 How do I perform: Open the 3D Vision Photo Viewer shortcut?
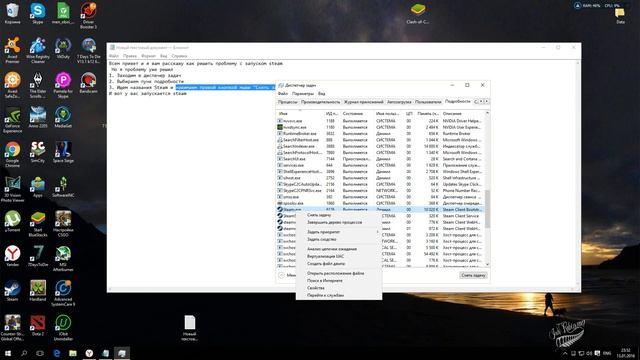[x=12, y=189]
